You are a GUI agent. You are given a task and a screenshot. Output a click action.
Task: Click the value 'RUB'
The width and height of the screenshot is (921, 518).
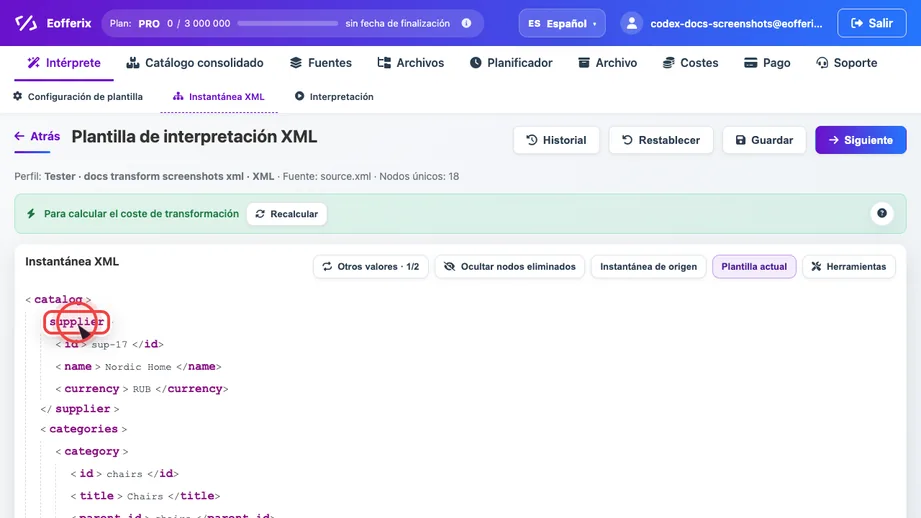click(142, 389)
